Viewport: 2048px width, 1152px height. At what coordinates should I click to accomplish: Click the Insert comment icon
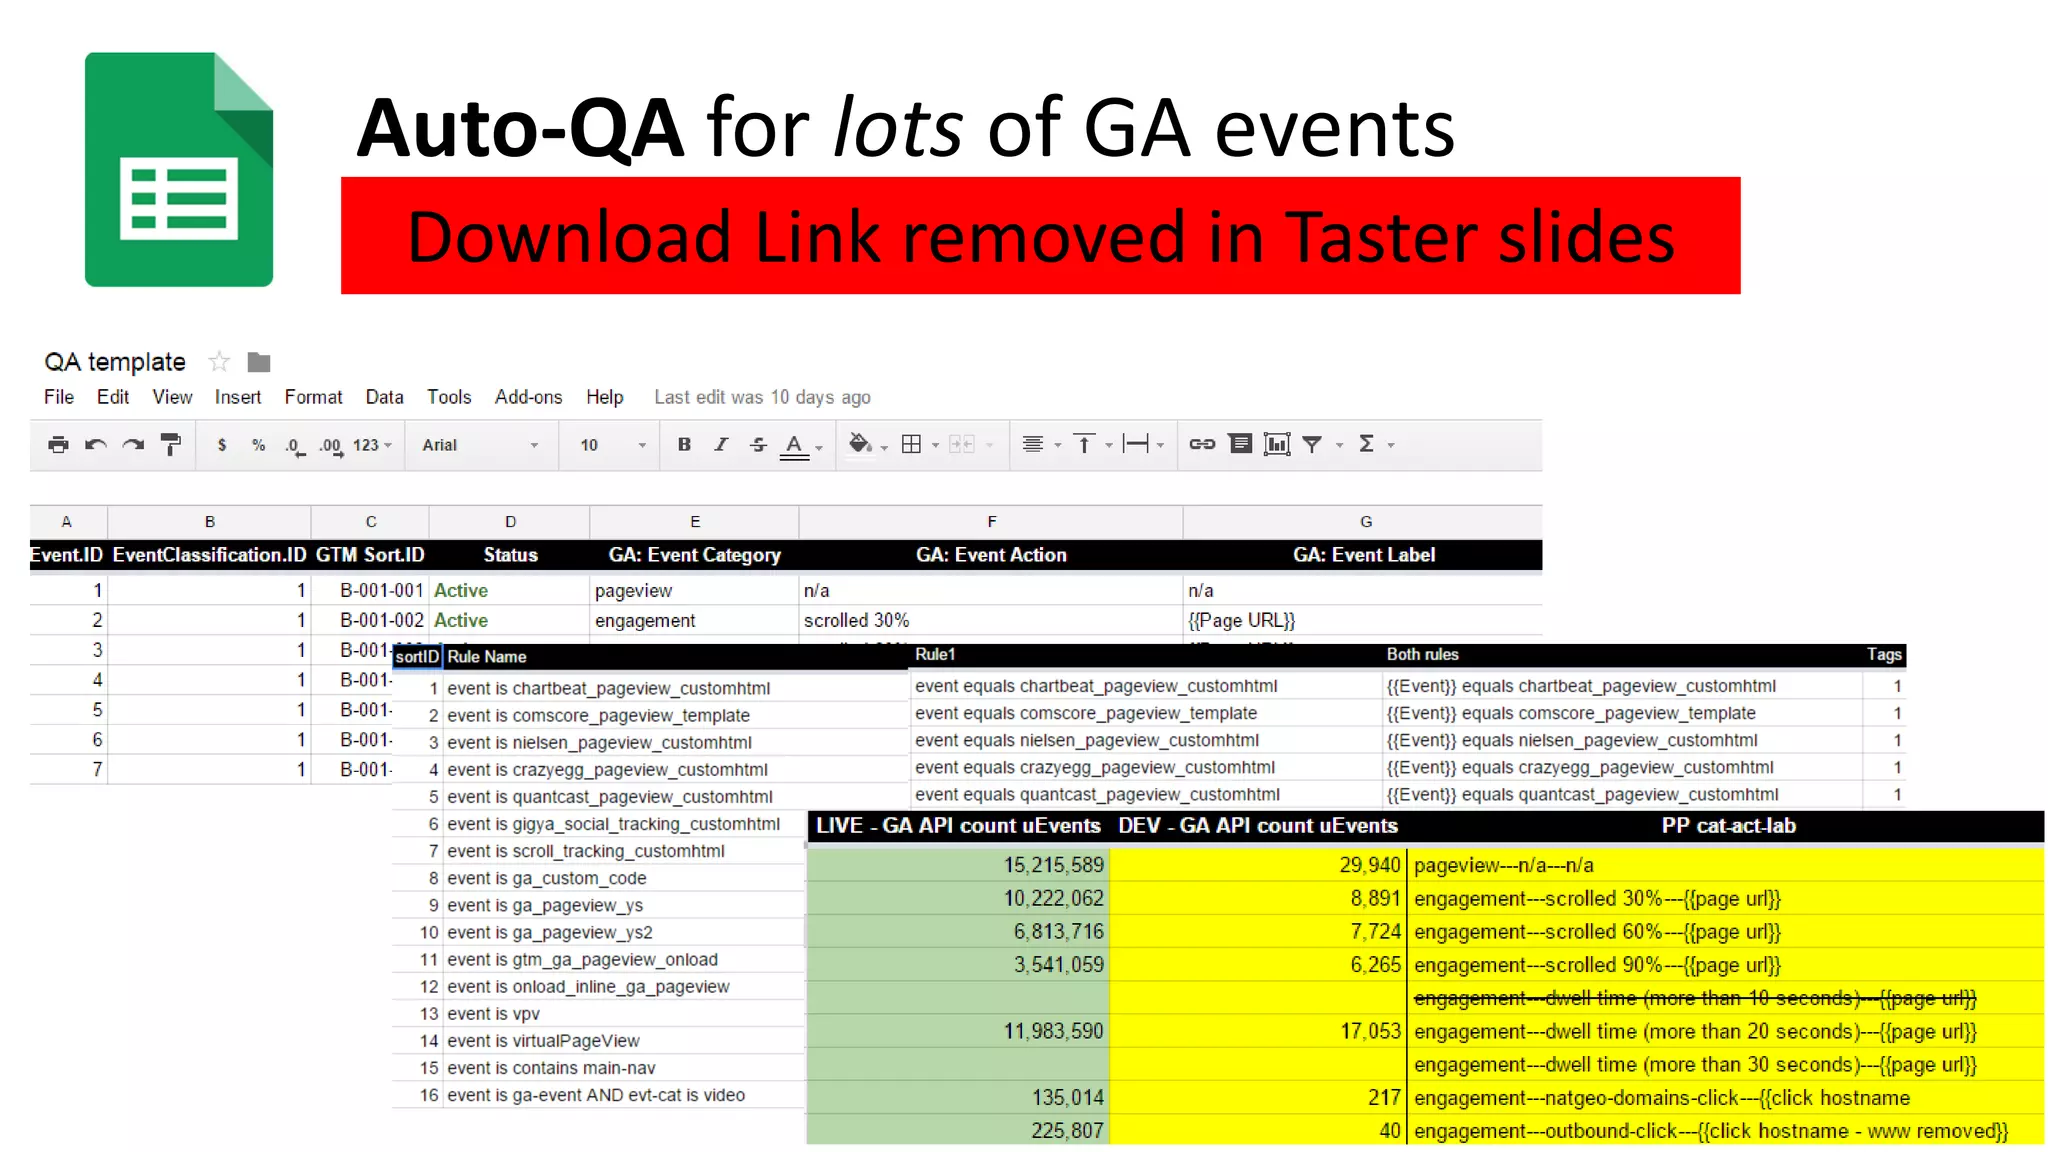(x=1240, y=444)
